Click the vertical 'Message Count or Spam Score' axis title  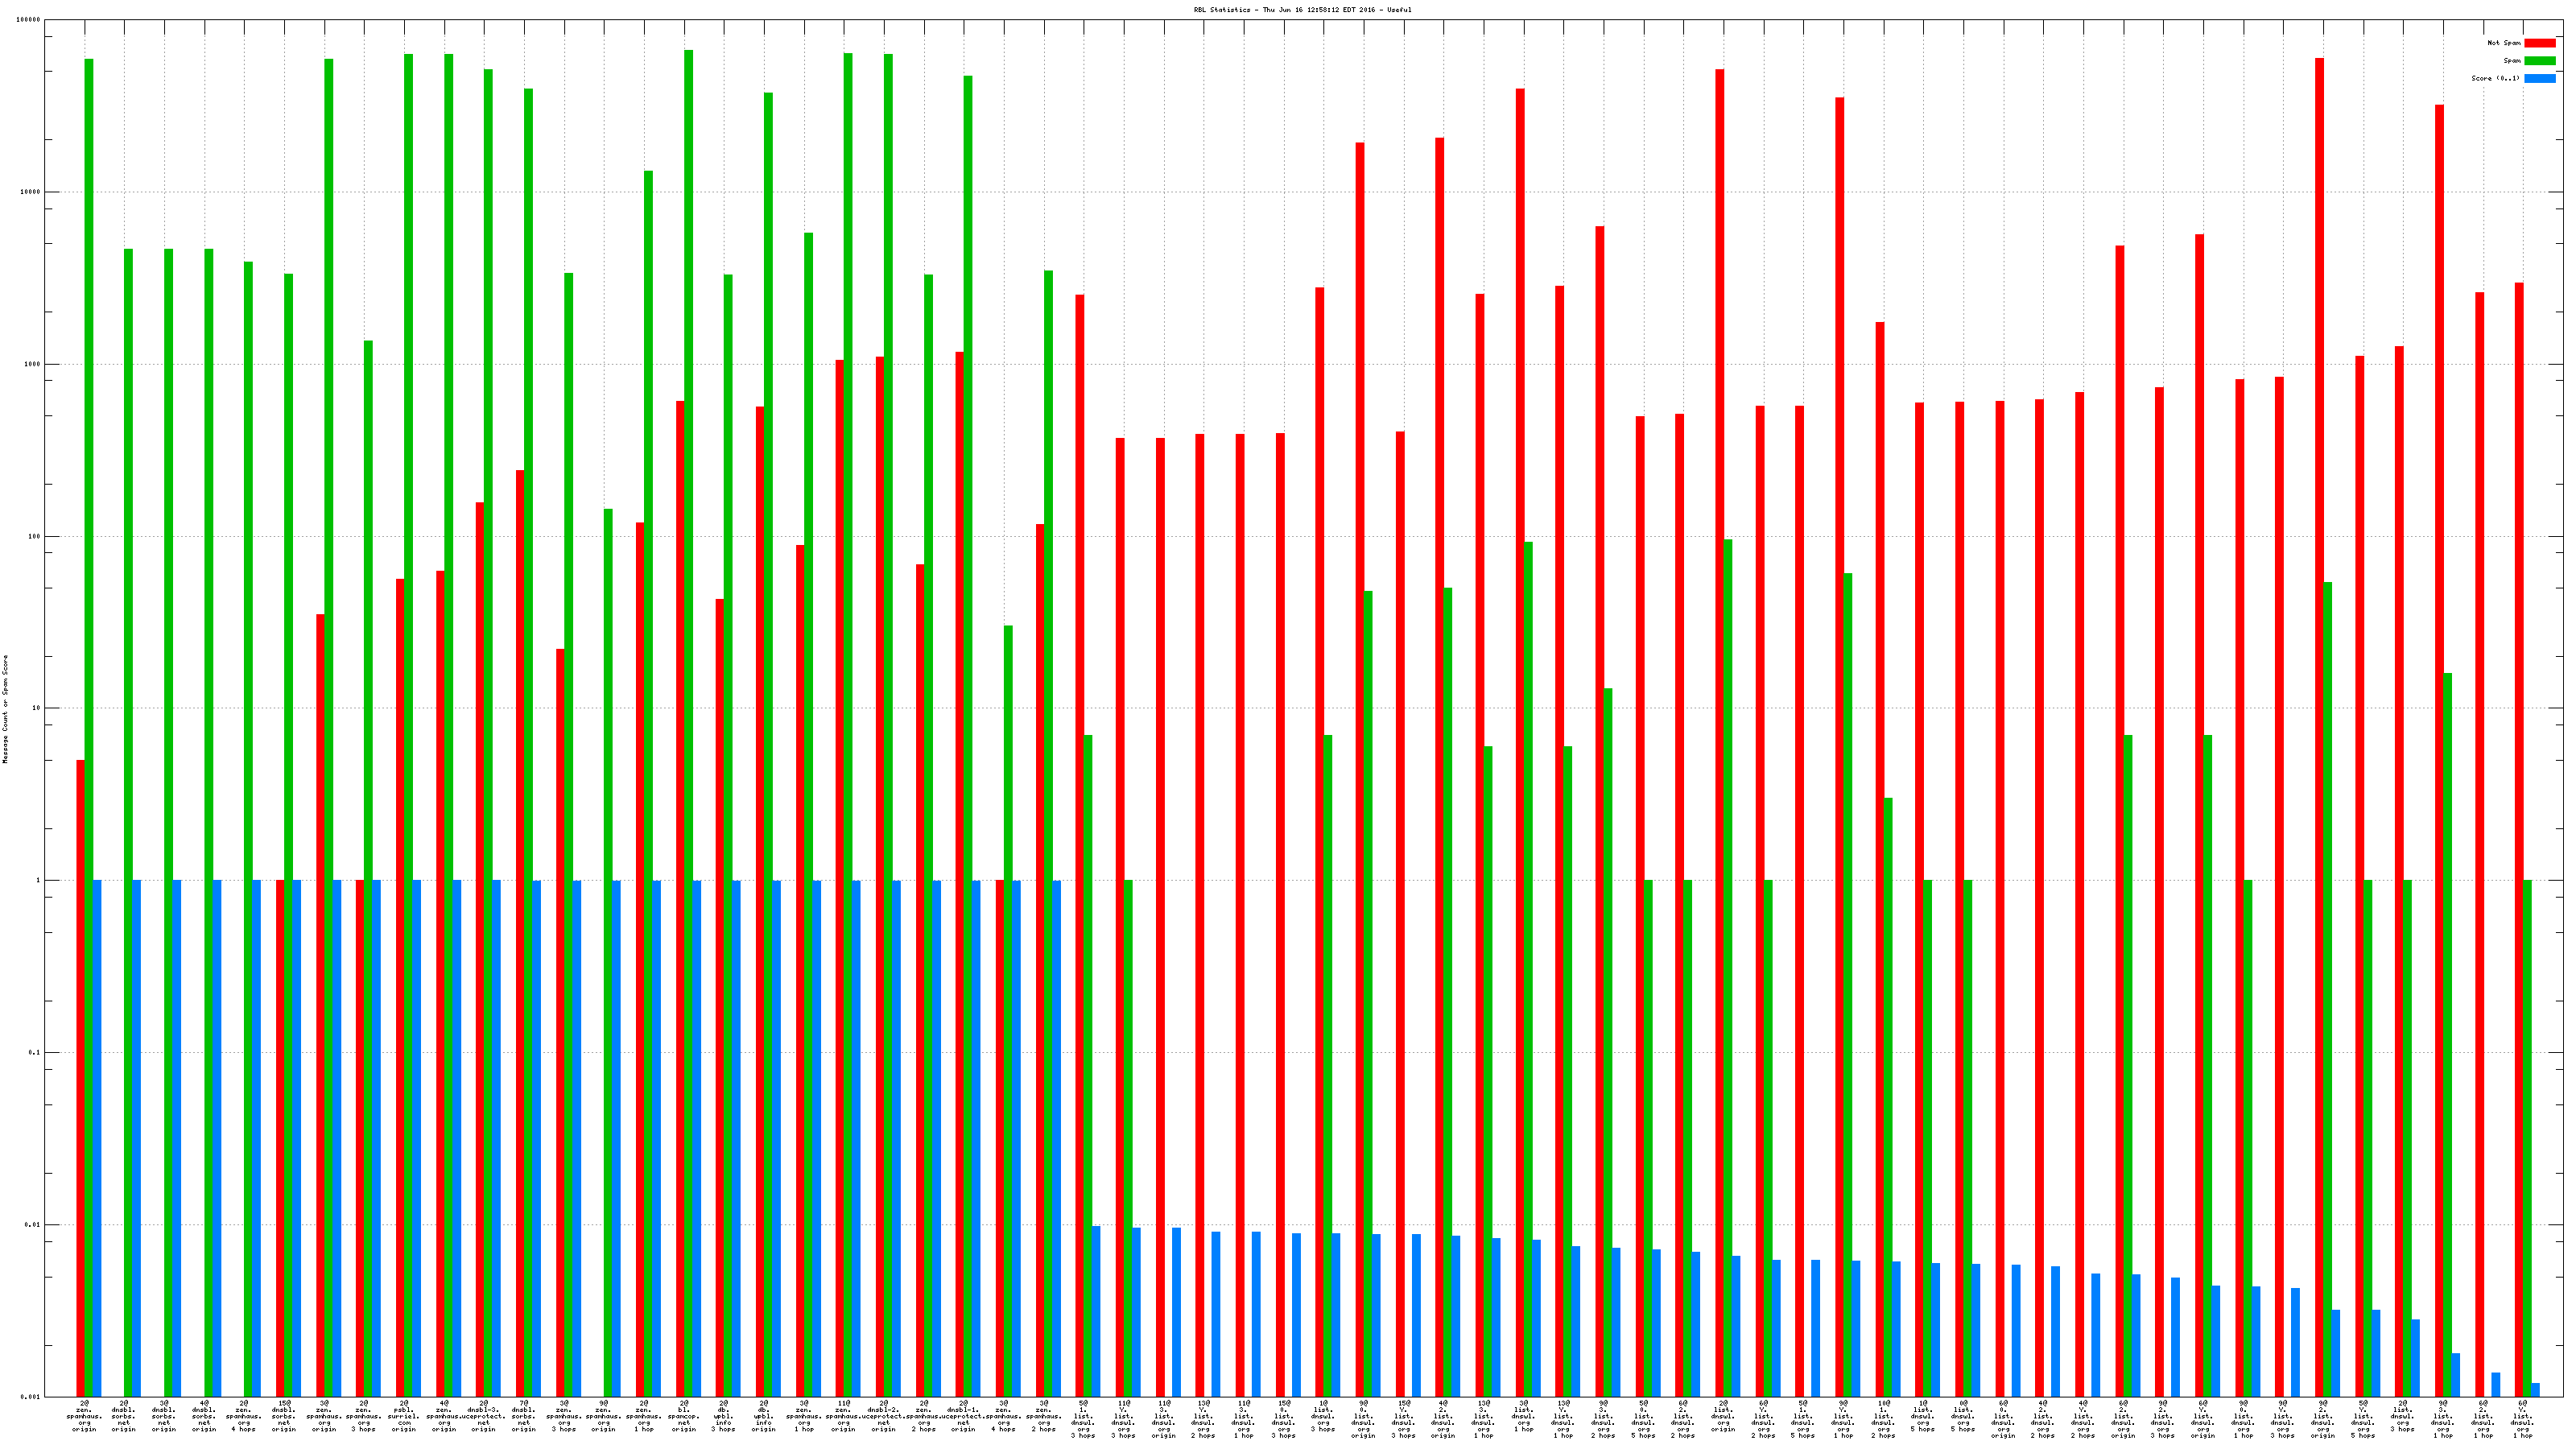(5, 709)
